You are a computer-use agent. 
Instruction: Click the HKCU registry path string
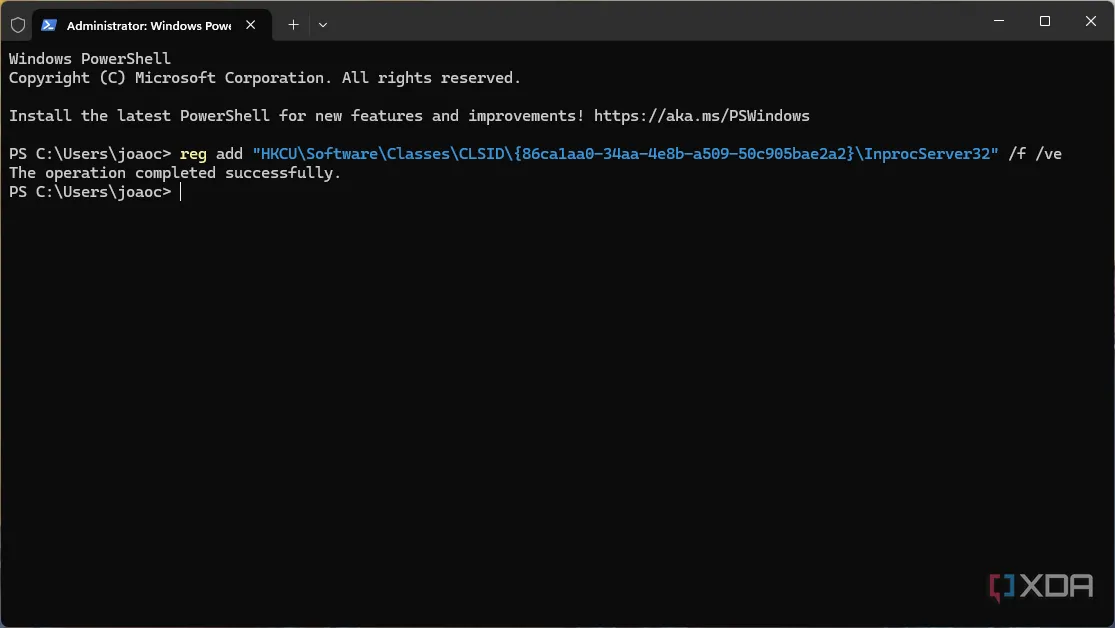[x=625, y=154]
